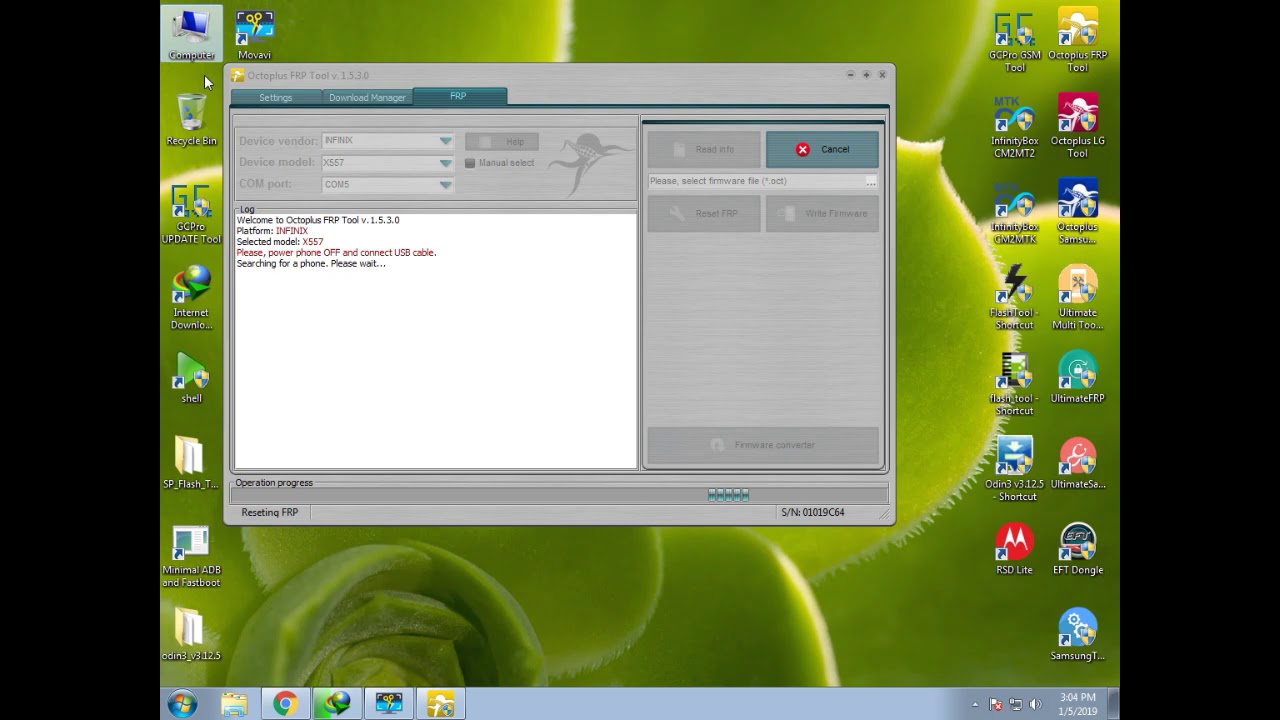This screenshot has width=1280, height=720.
Task: Click the Read info button
Action: click(x=704, y=149)
